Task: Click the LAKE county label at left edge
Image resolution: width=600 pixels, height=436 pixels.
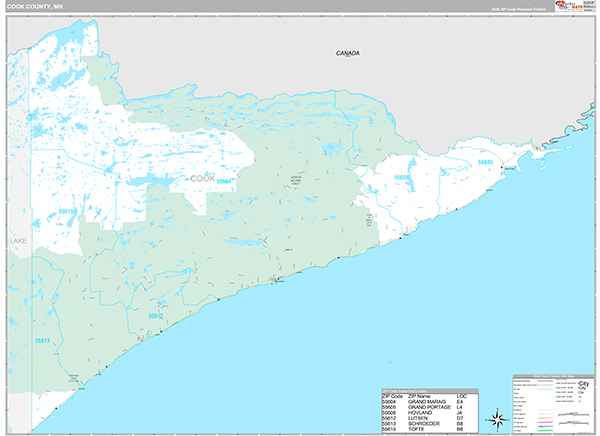Action: [19, 242]
